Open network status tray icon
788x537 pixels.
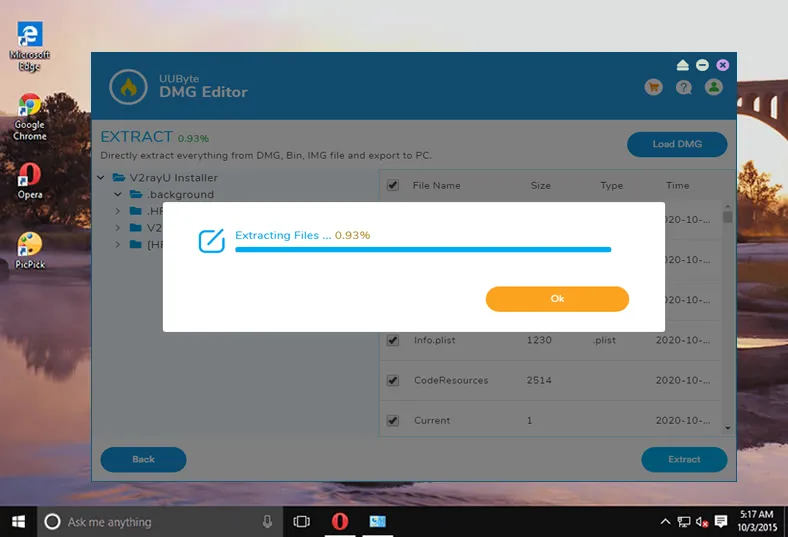click(x=683, y=522)
